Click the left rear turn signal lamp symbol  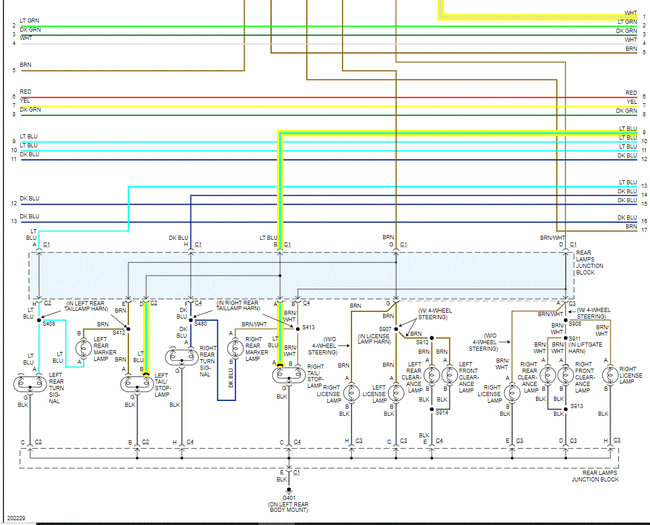30,383
